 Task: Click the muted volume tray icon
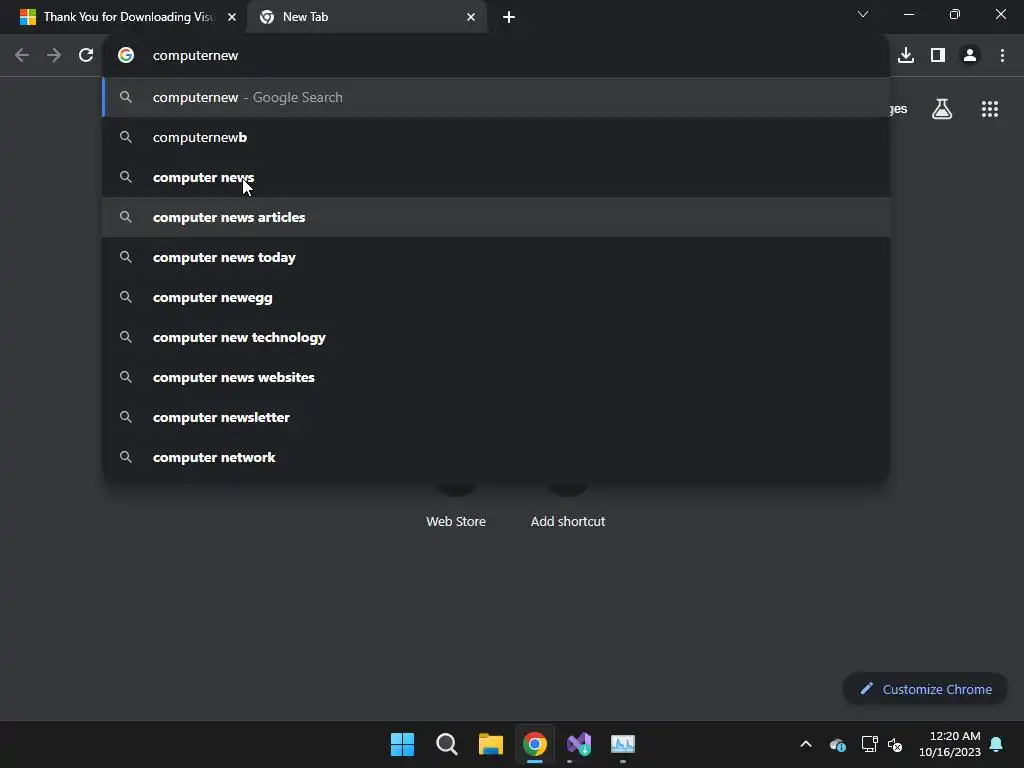click(895, 744)
